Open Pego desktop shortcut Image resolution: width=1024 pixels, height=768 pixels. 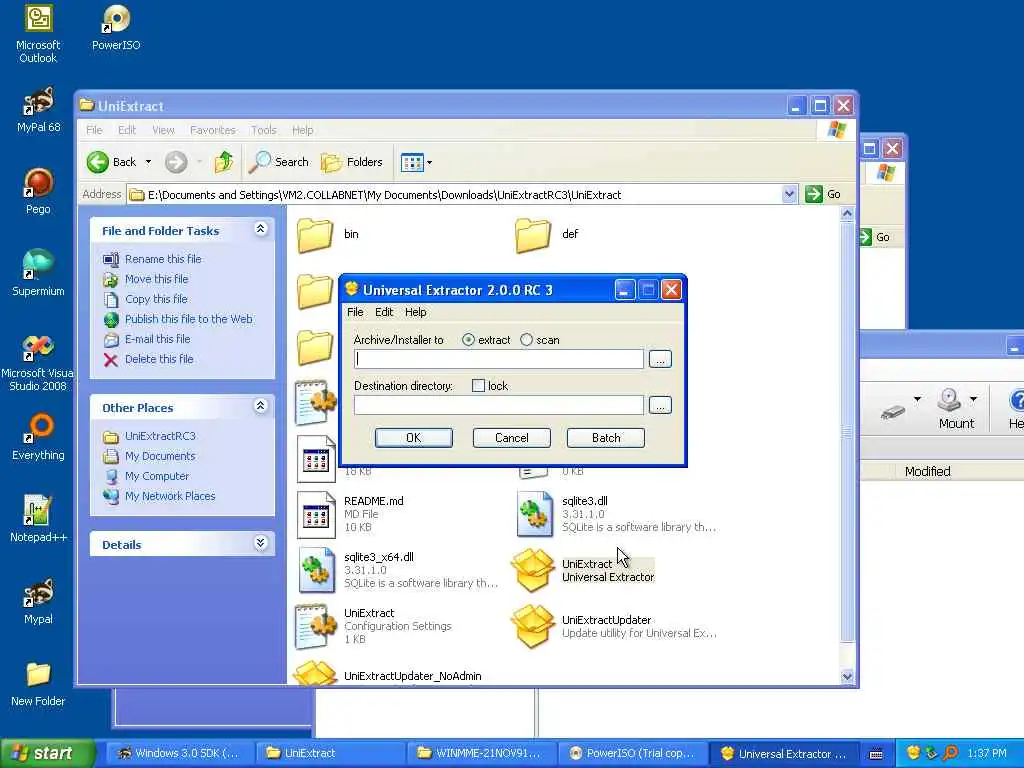click(38, 191)
